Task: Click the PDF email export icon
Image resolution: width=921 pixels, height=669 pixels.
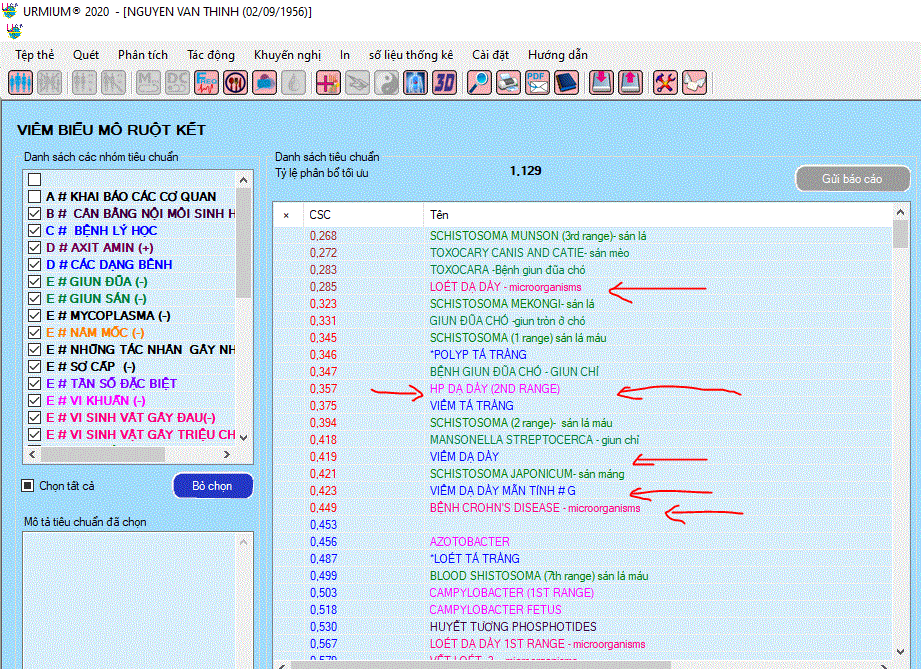Action: (x=537, y=83)
